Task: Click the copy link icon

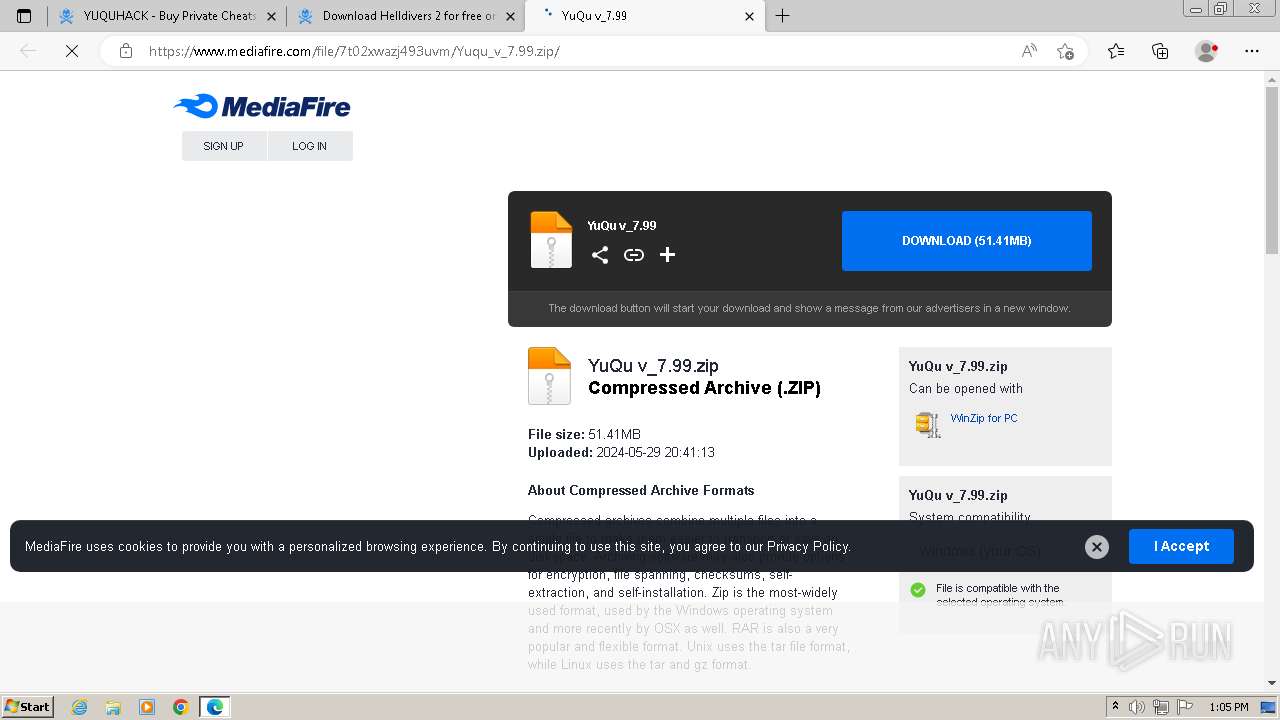Action: (634, 255)
